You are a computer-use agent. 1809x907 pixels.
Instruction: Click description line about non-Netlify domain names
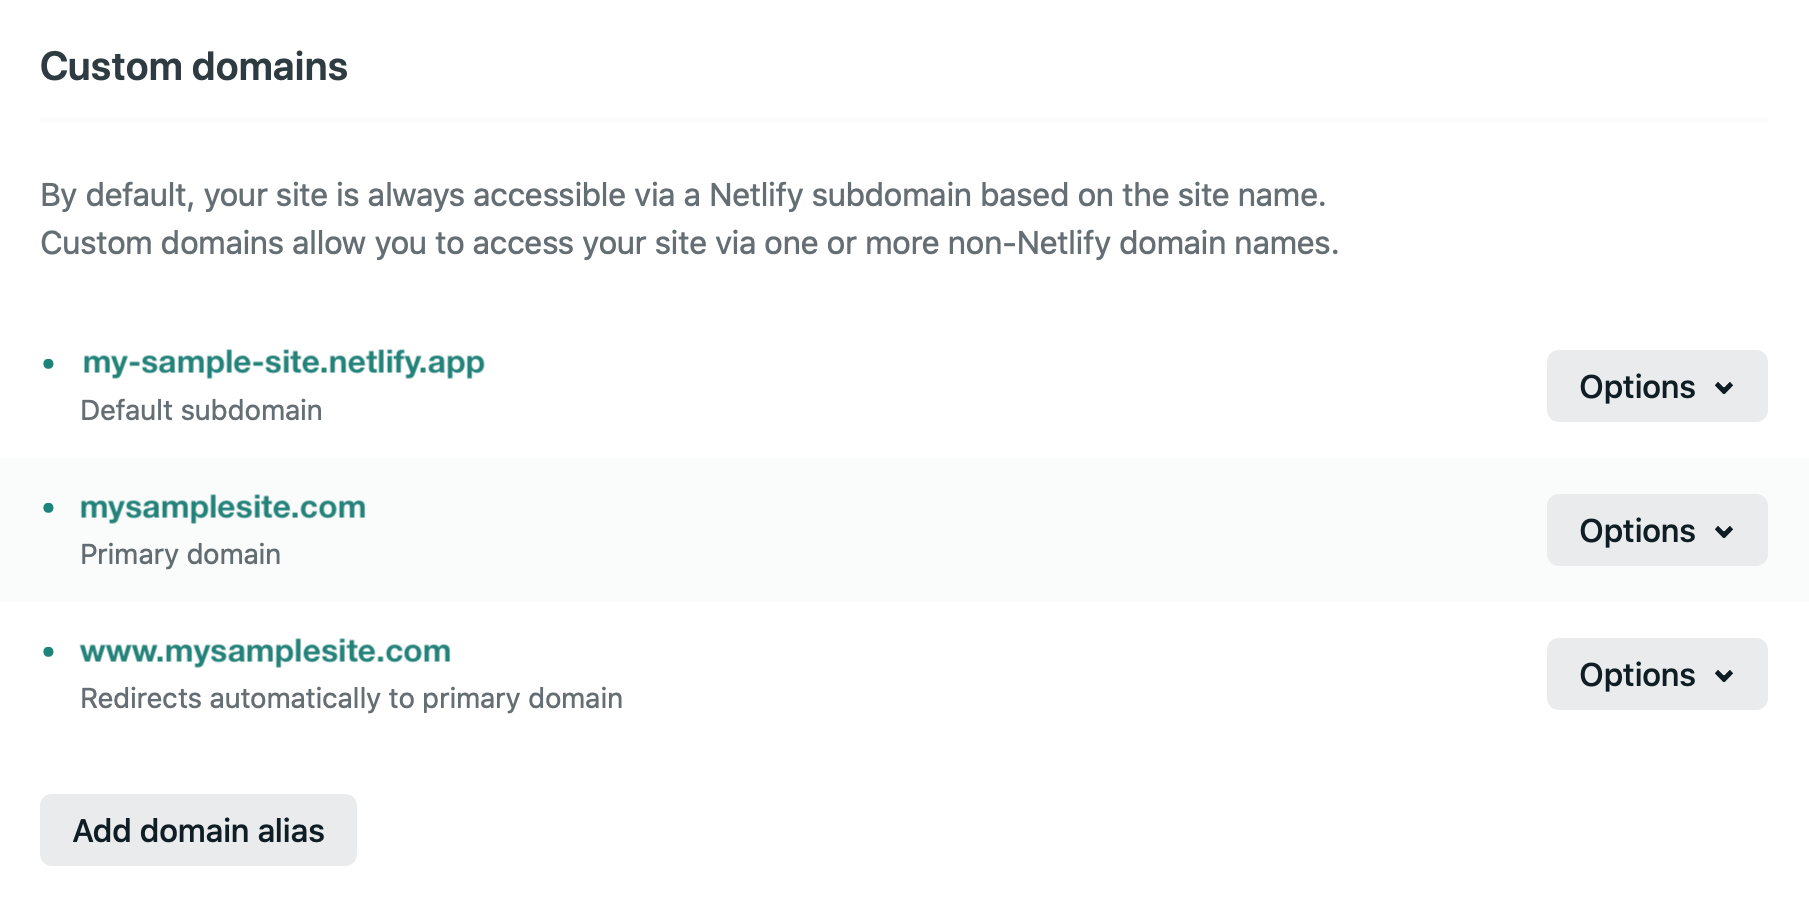coord(689,243)
